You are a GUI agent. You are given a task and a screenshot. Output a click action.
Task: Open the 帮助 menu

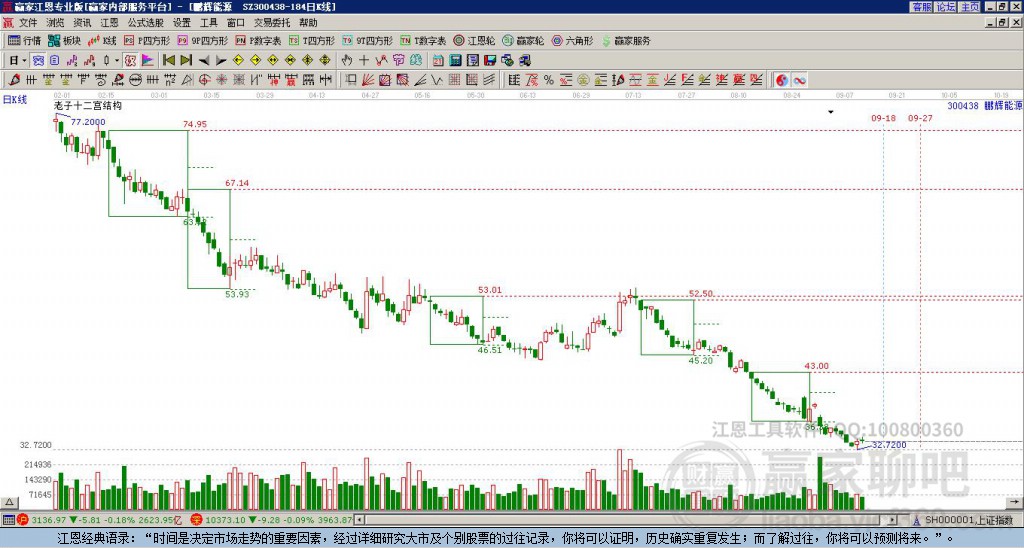pyautogui.click(x=308, y=23)
